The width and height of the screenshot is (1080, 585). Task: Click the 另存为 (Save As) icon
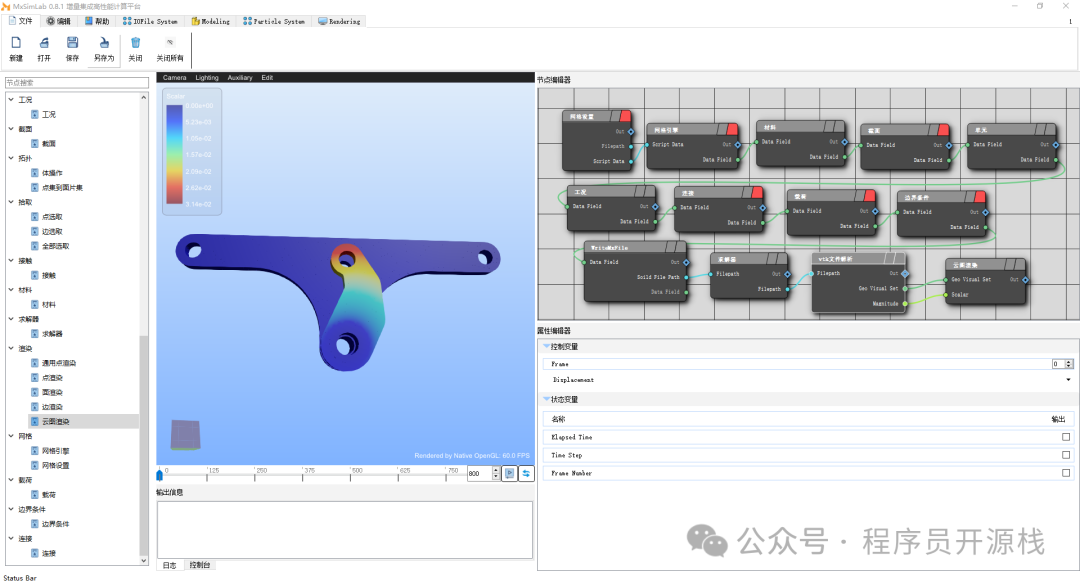[x=103, y=43]
